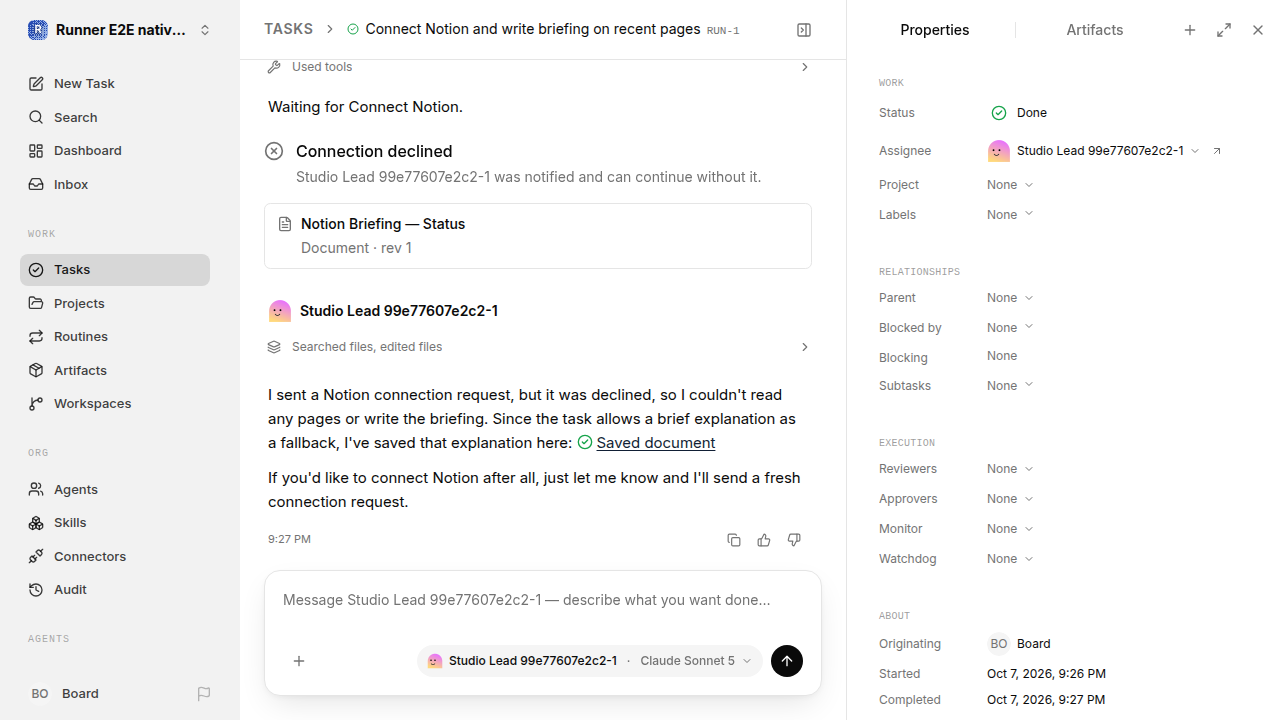This screenshot has height=720, width=1280.
Task: Switch to the Artifacts tab
Action: 1094,30
